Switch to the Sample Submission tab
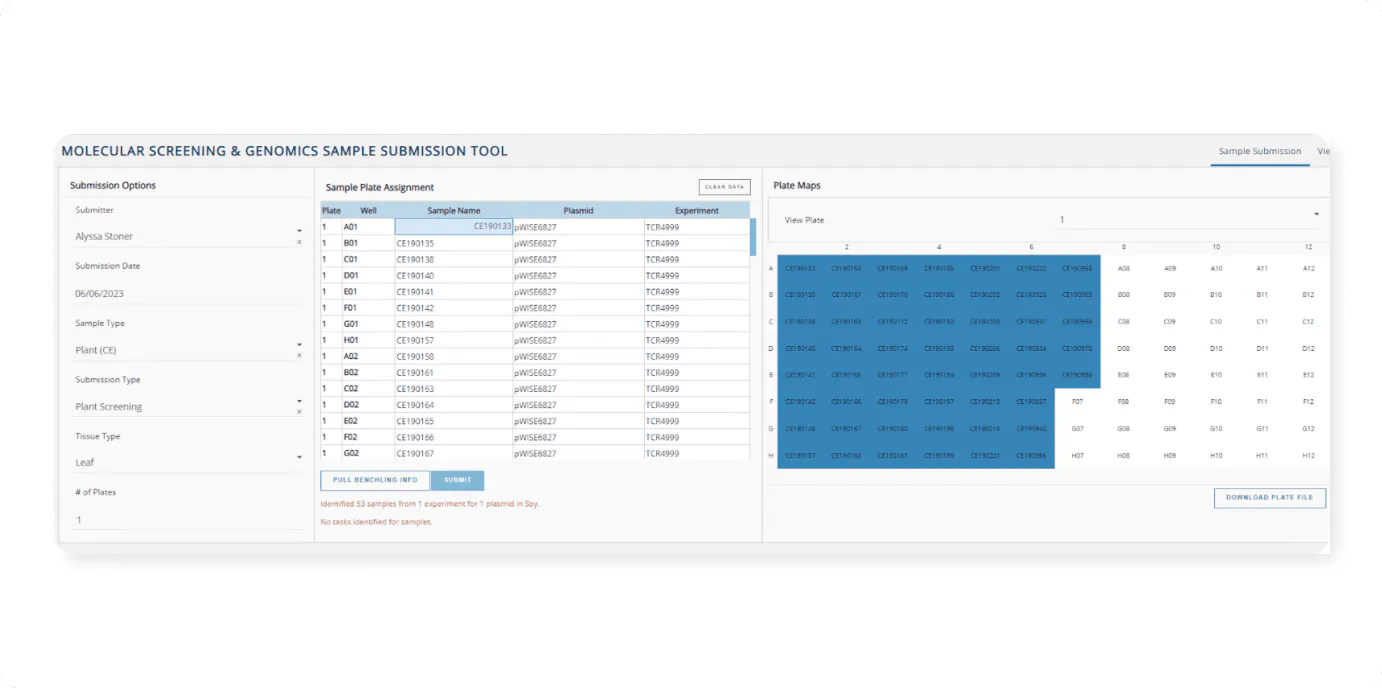The height and width of the screenshot is (688, 1382). pos(1260,152)
